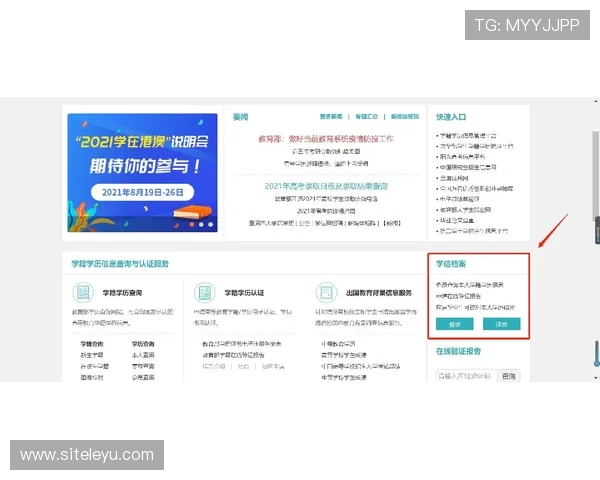The width and height of the screenshot is (600, 480).
Task: Open 图像校对 link under 学籍查询
Action: pos(92,377)
